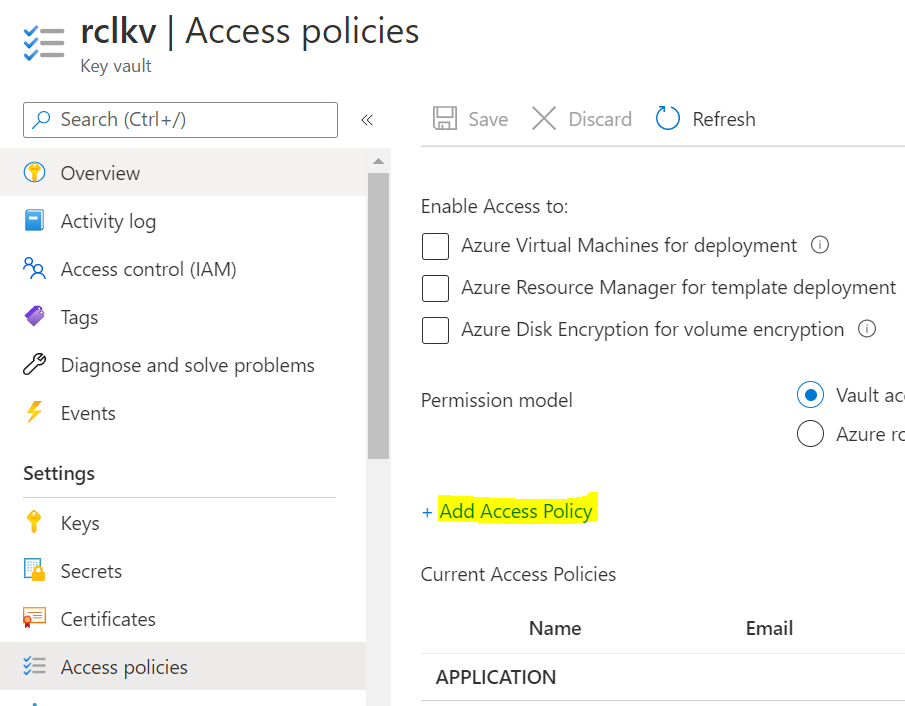Click info icon beside Azure Virtual Machines
The height and width of the screenshot is (706, 905).
point(820,245)
